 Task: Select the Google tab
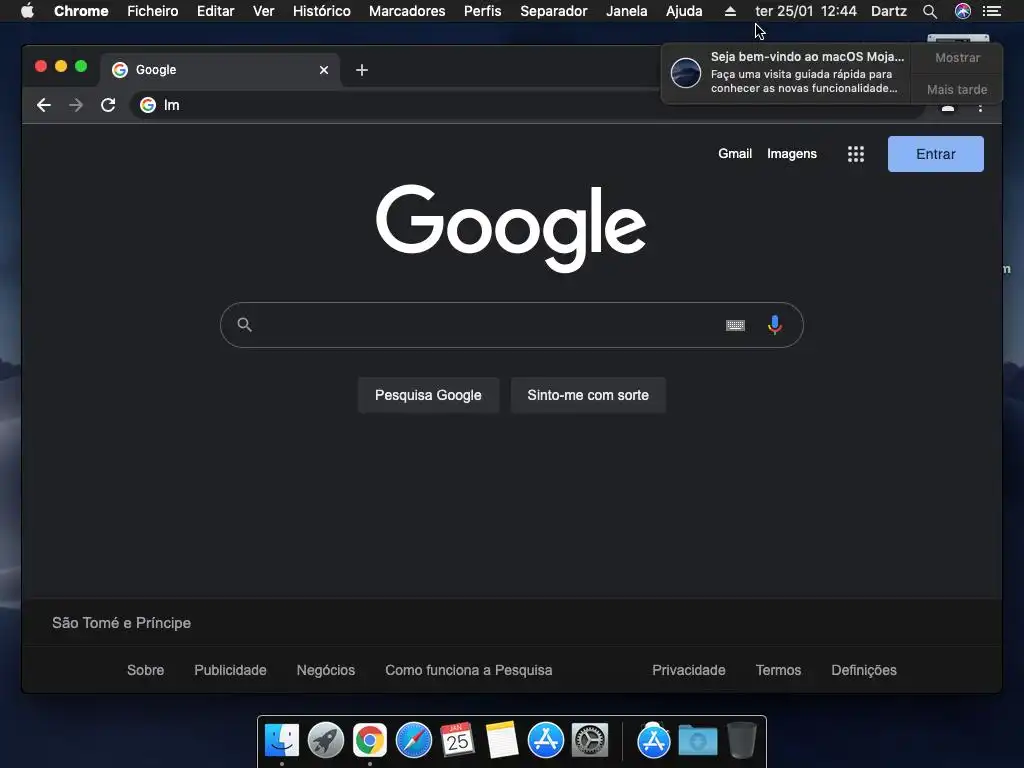219,70
